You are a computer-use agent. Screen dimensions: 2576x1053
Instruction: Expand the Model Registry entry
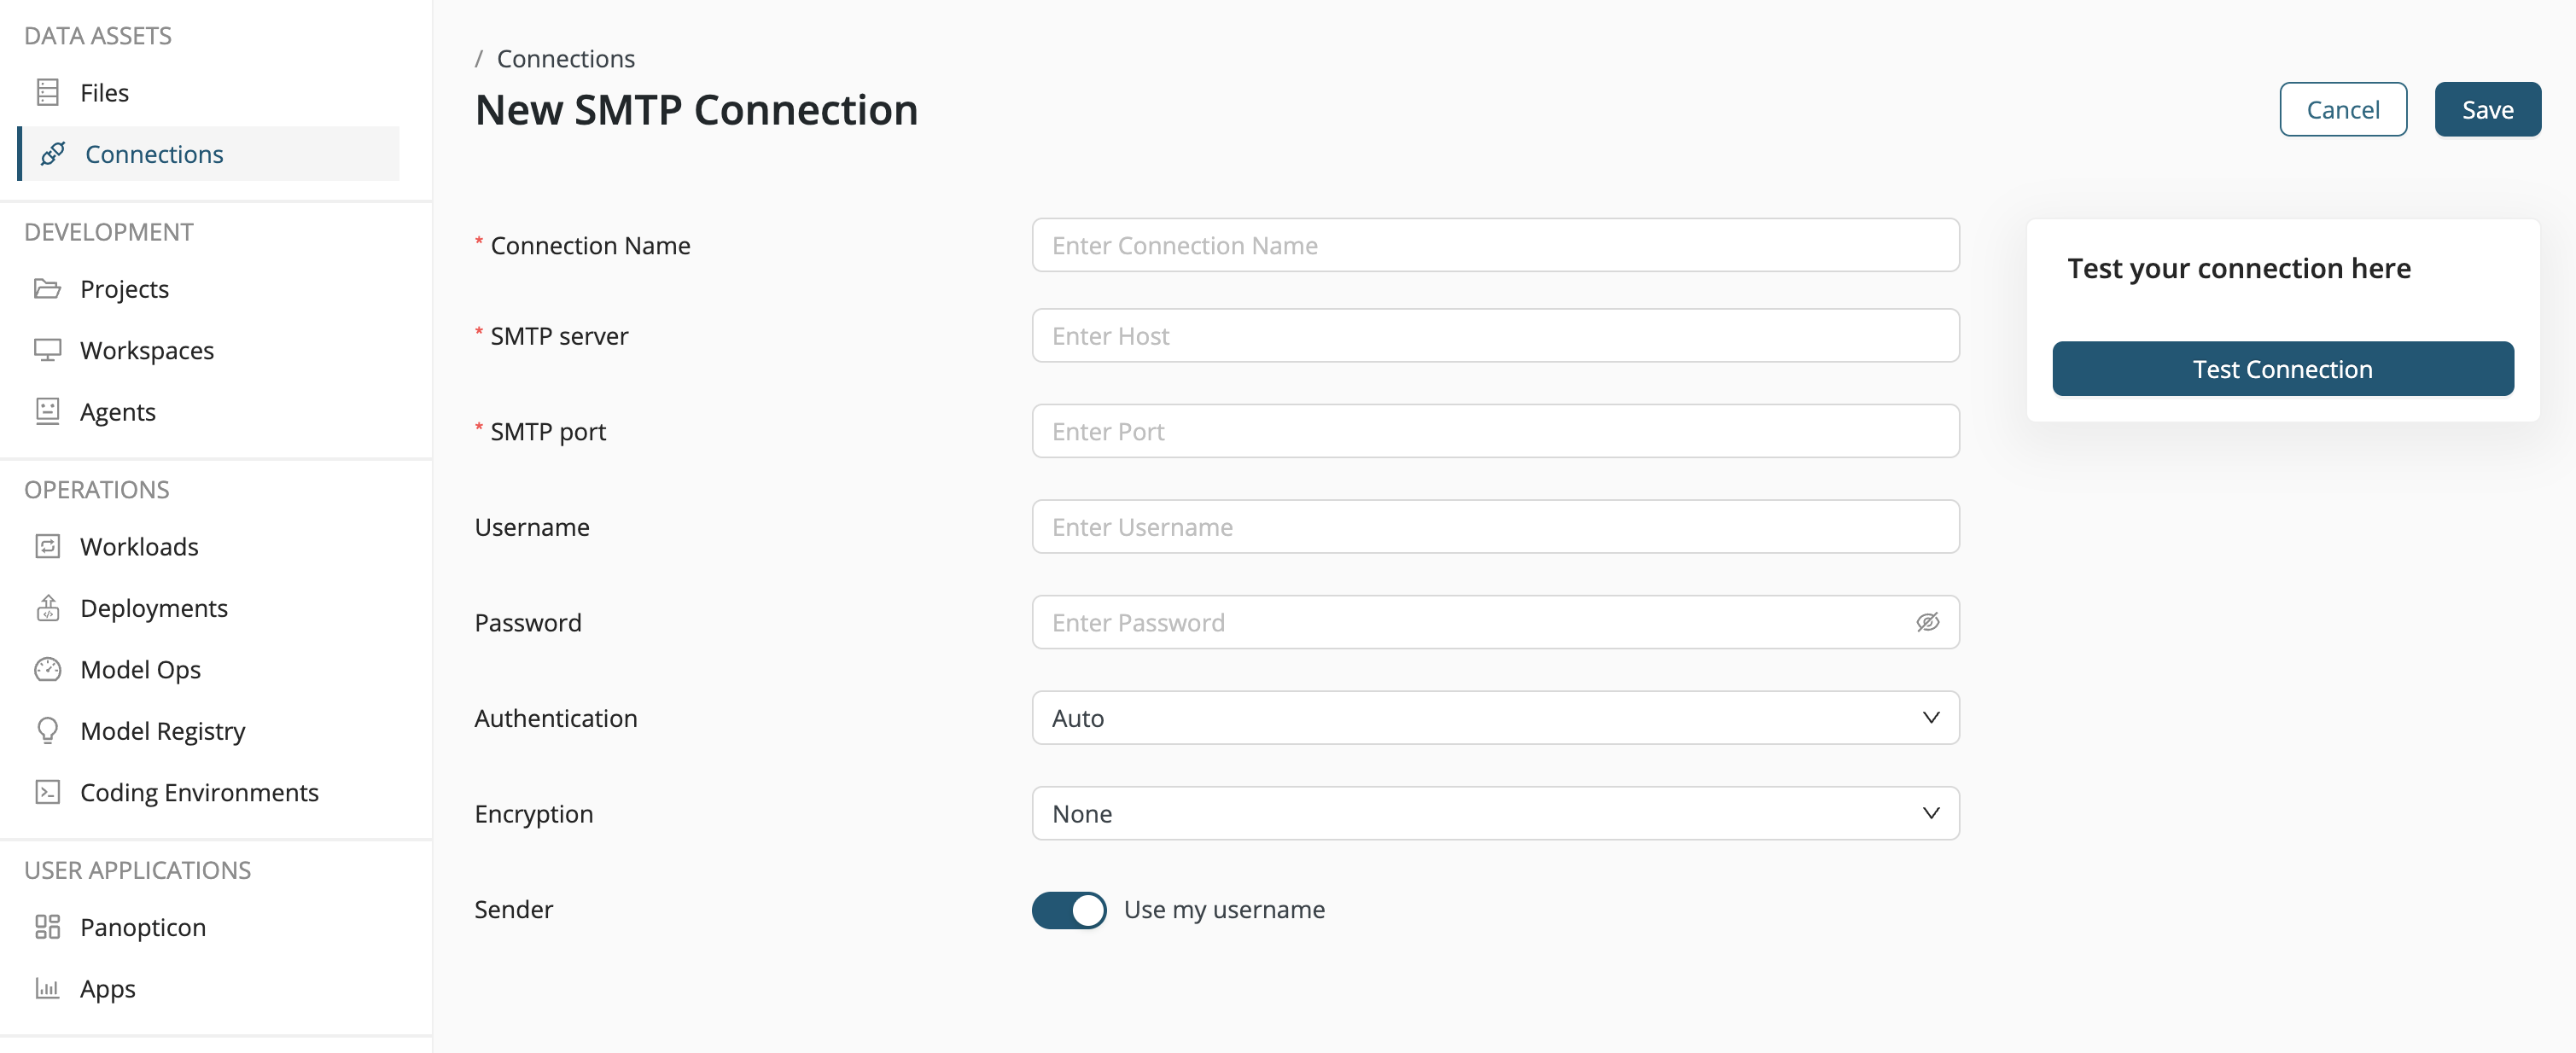pos(162,730)
